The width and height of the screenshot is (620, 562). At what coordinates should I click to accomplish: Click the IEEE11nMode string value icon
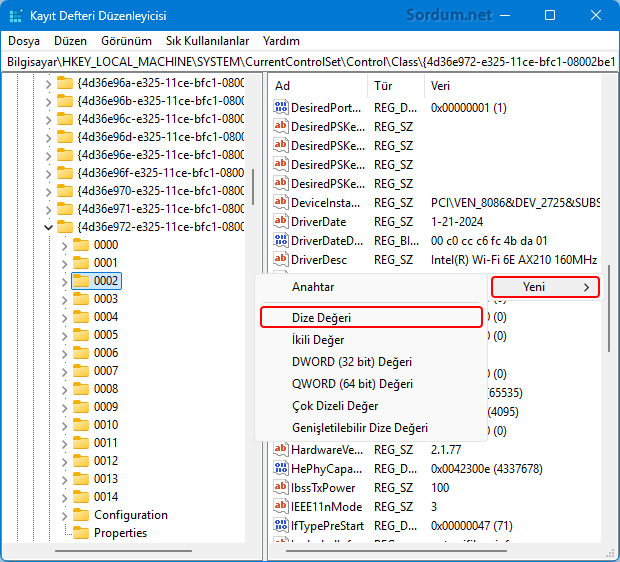(x=281, y=506)
